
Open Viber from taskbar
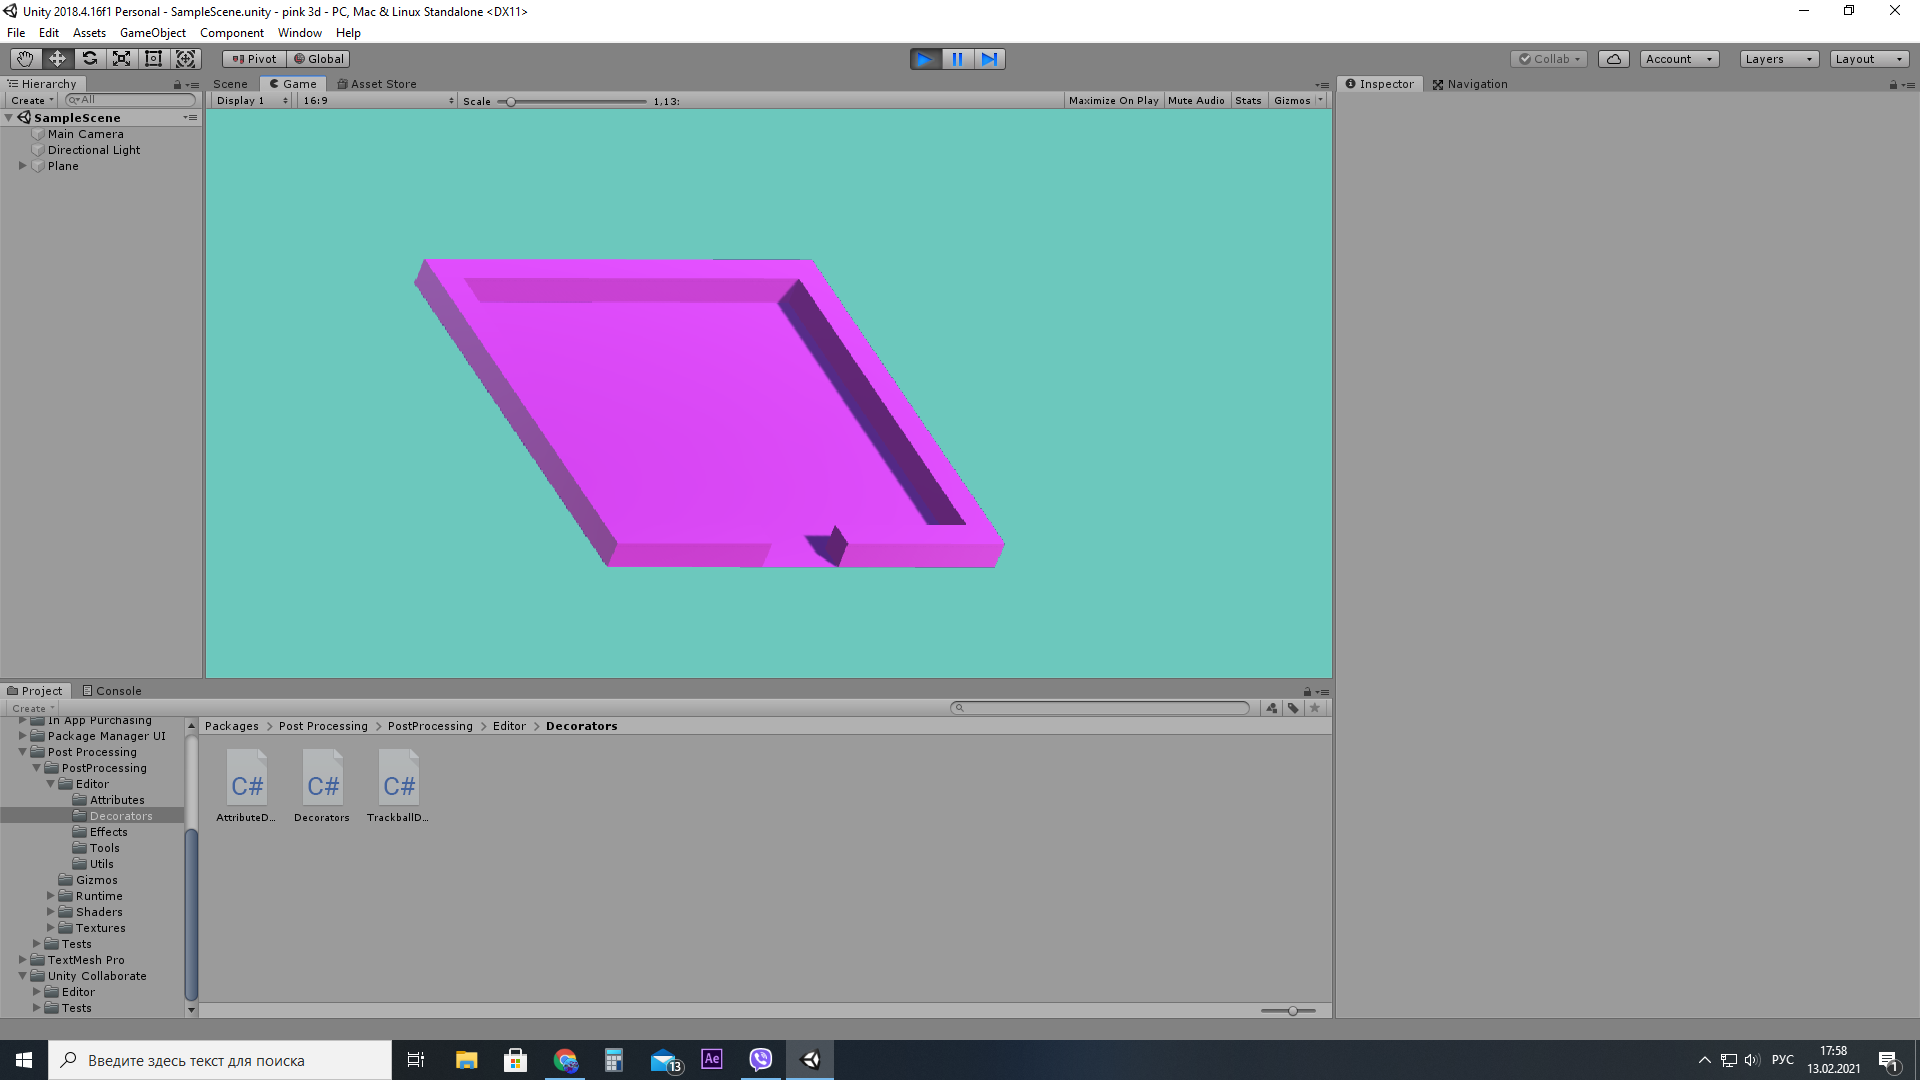click(761, 1060)
